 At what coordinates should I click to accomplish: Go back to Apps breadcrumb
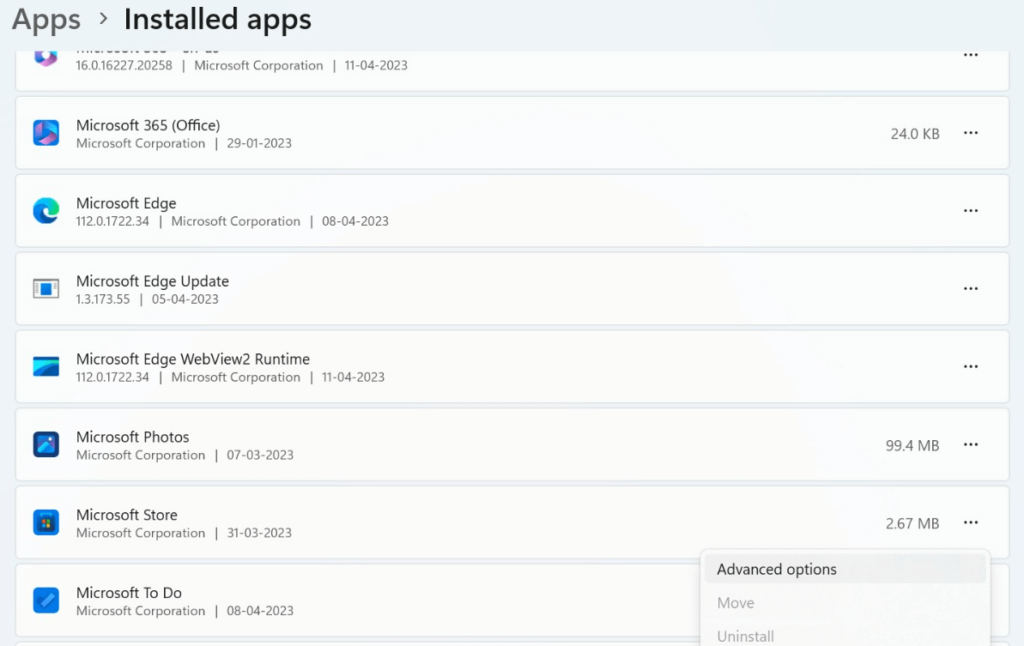[x=46, y=19]
